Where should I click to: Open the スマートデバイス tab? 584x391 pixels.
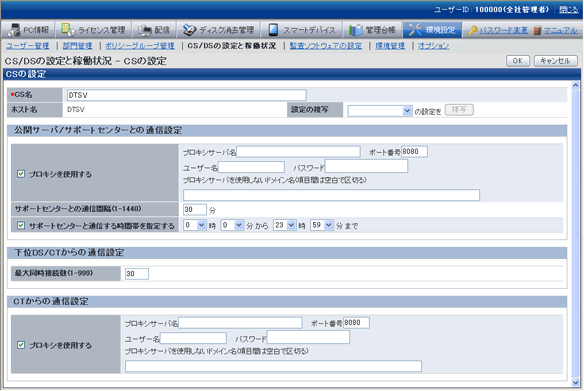[x=302, y=30]
